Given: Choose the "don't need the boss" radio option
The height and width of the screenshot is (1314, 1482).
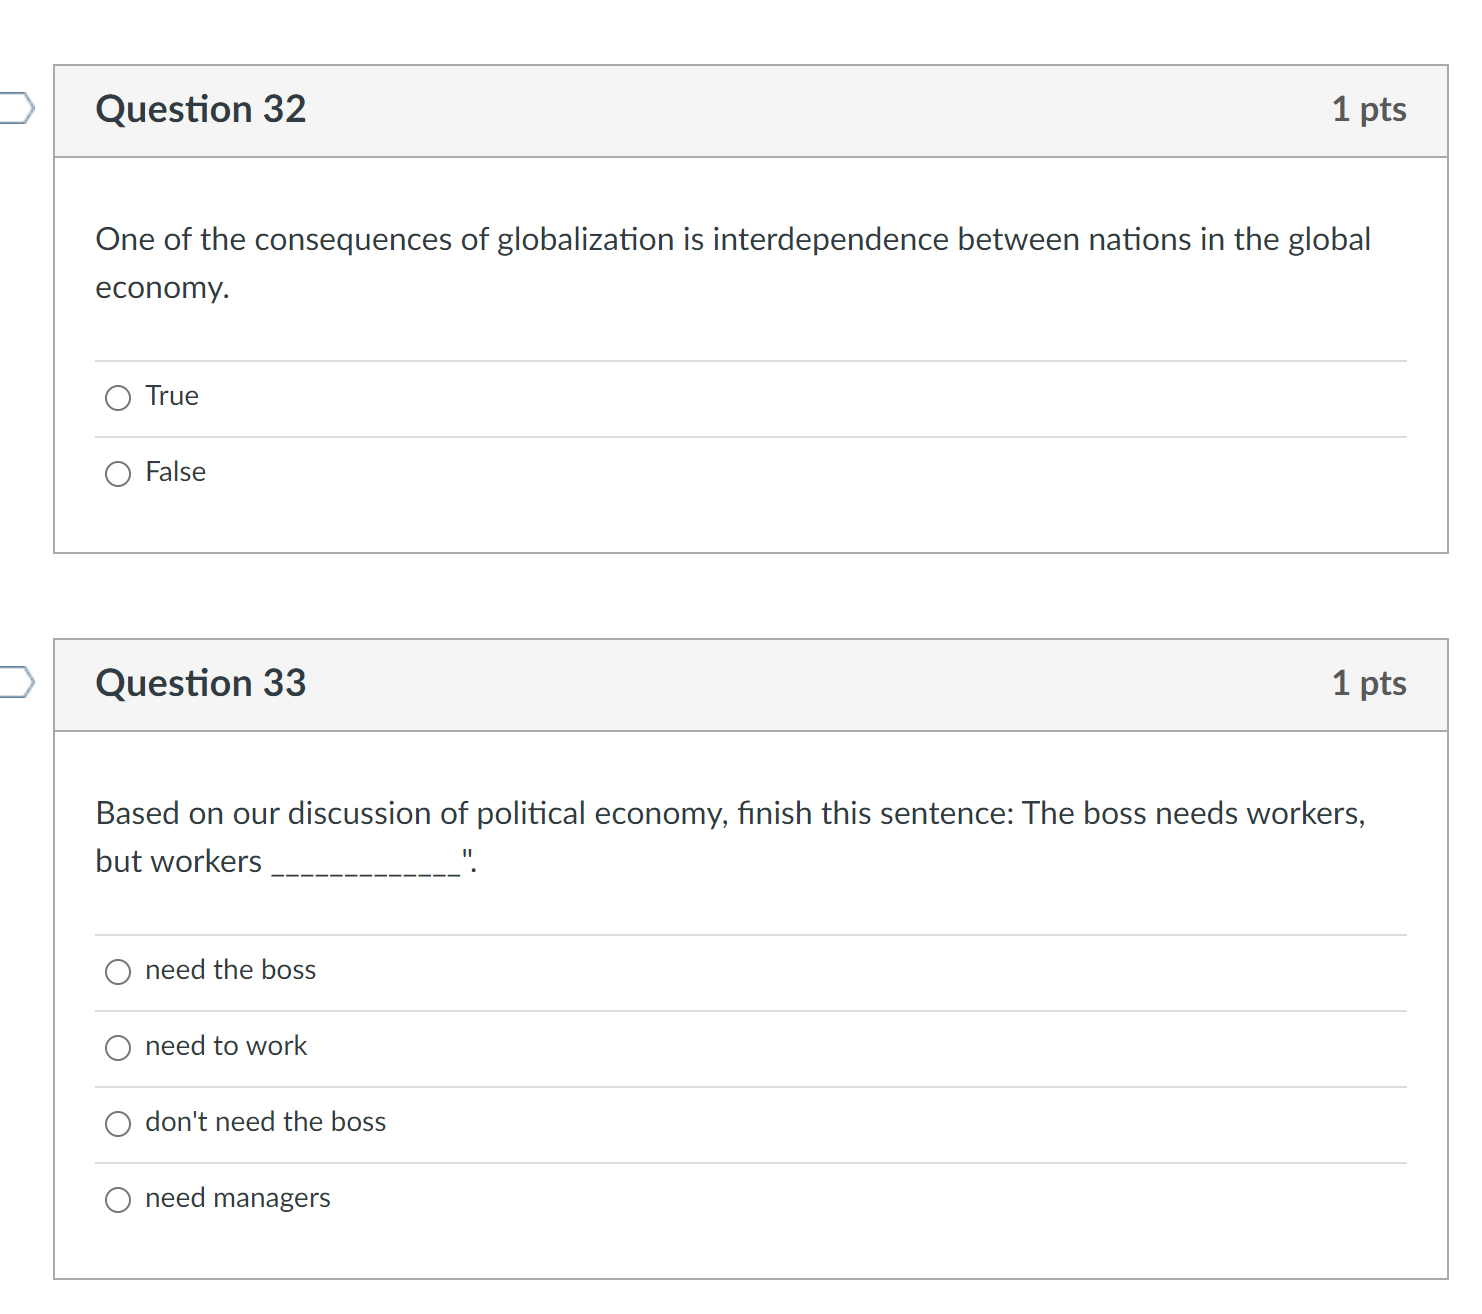Looking at the screenshot, I should click(118, 1124).
